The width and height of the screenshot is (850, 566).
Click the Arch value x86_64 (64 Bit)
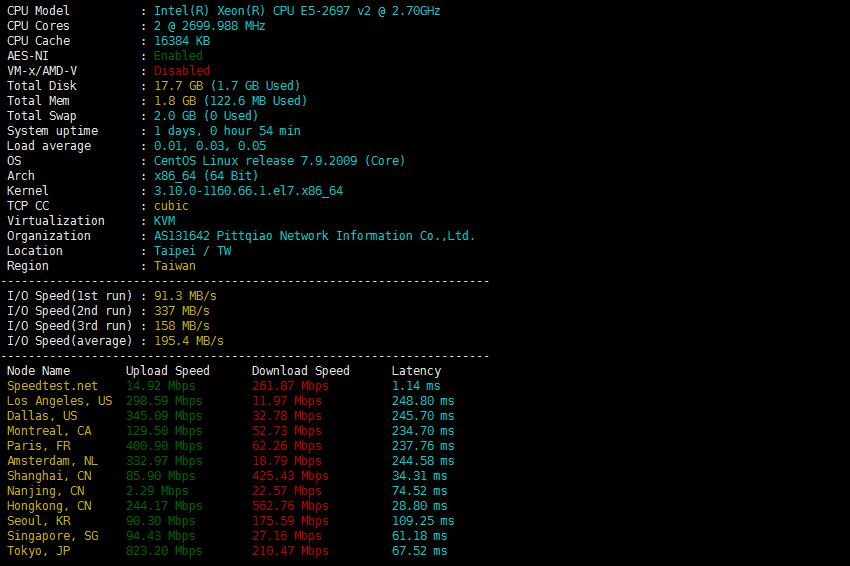click(206, 176)
